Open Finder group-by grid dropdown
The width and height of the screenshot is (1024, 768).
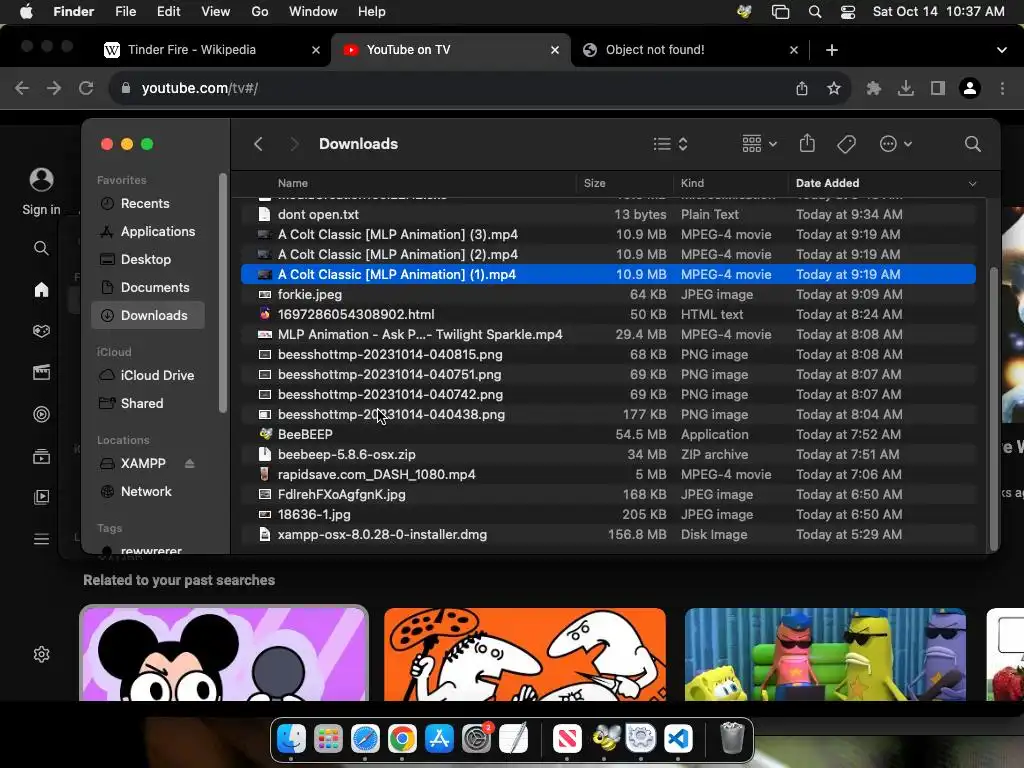tap(759, 144)
